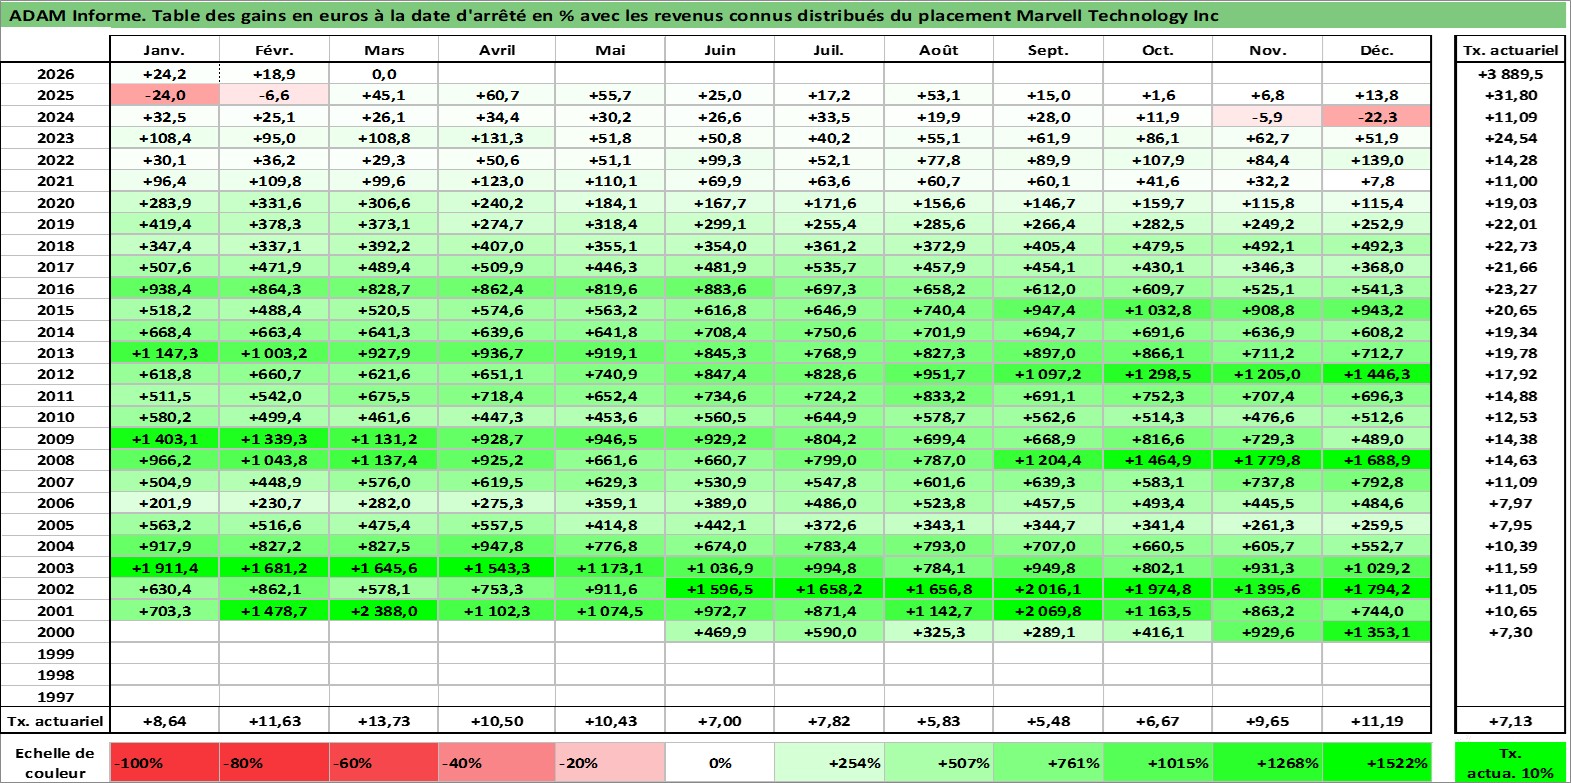Click the -6,6 cell for February 2025
This screenshot has width=1571, height=783.
tap(274, 95)
